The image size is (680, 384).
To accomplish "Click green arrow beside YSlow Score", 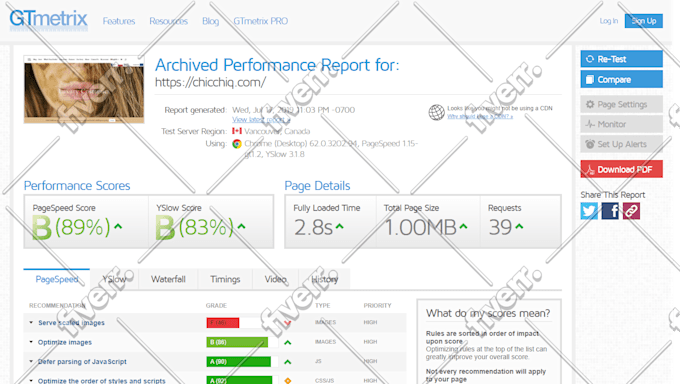I will [241, 226].
